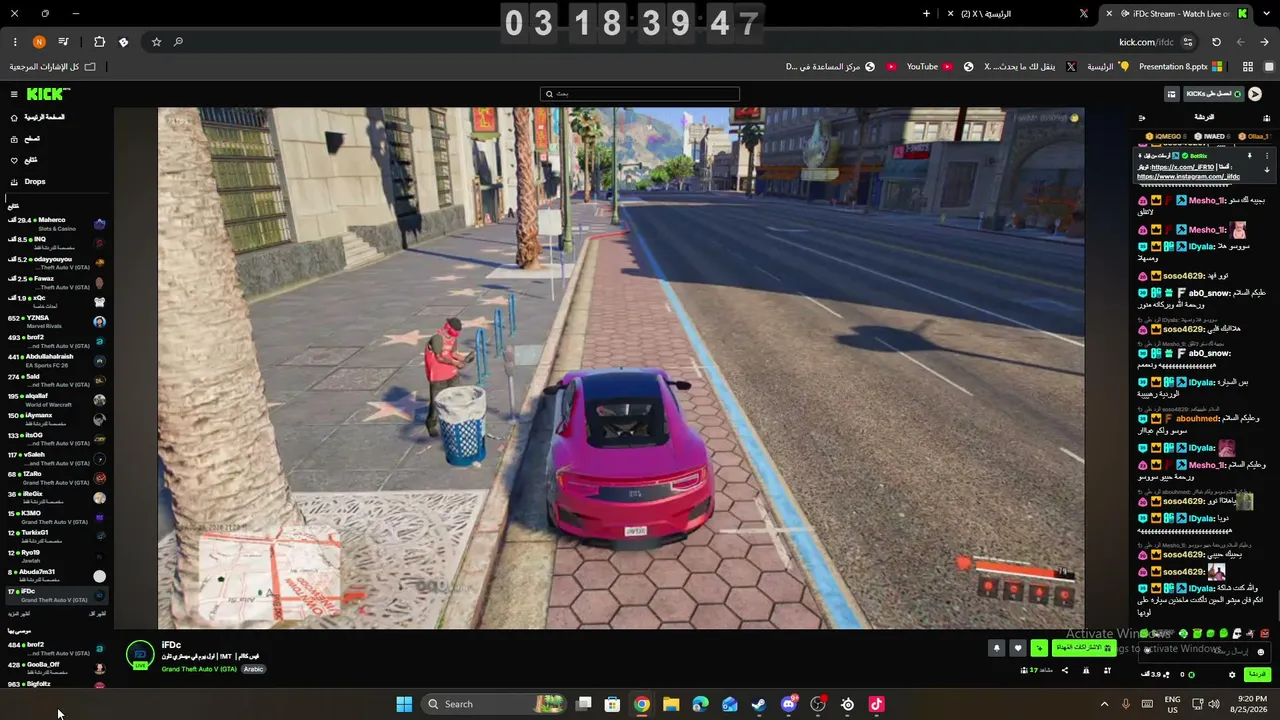Open the ENG US language switcher
Screen dimensions: 1280x720
coord(1172,704)
